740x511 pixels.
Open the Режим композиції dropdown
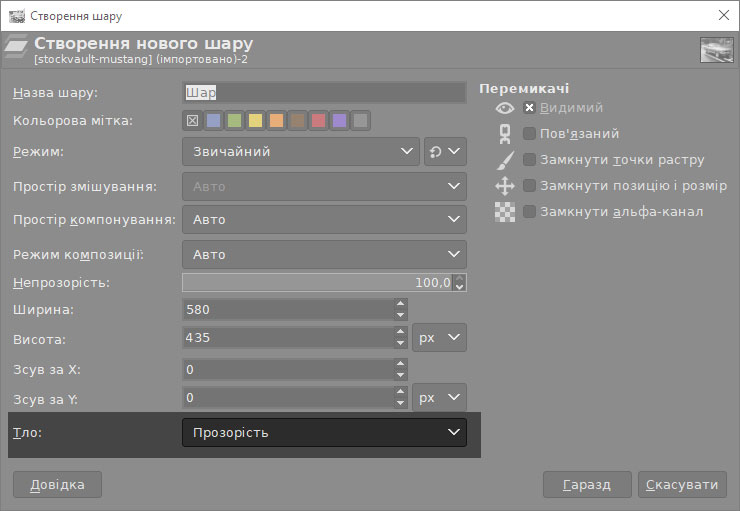point(324,254)
